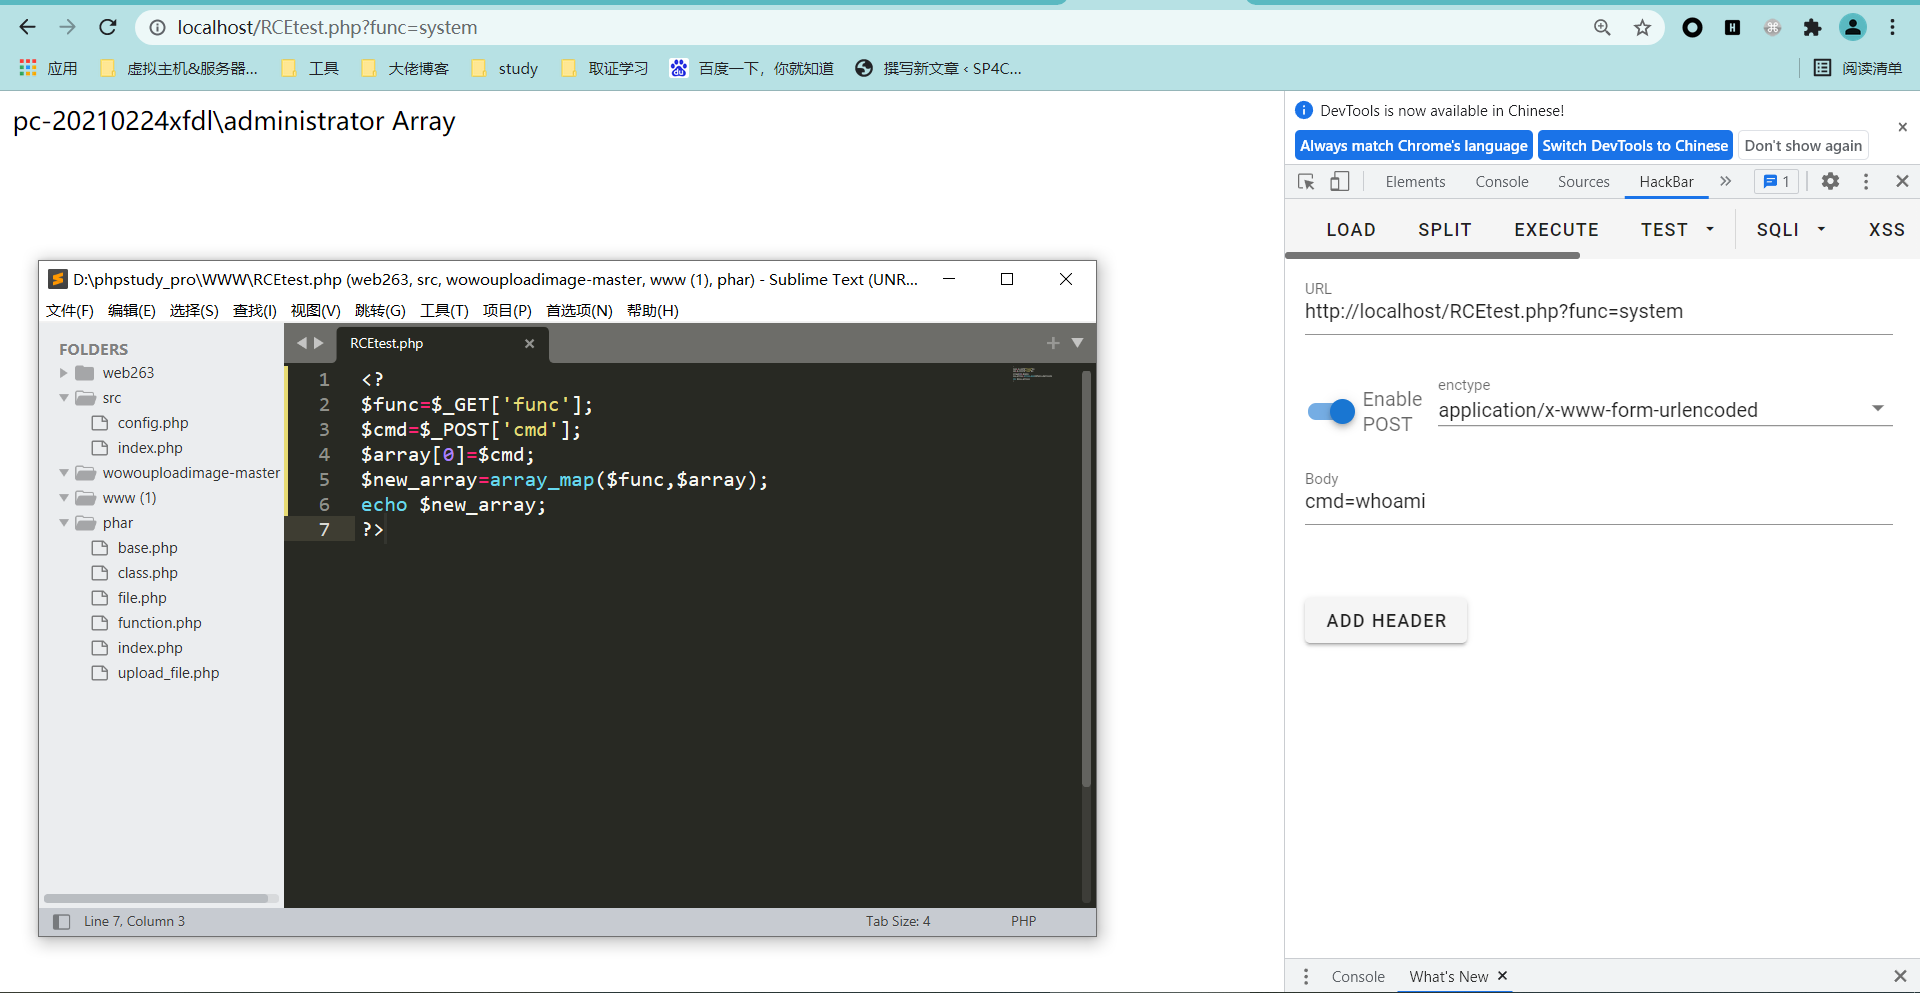Add new tab with plus icon in Sublime
This screenshot has width=1920, height=993.
[1053, 343]
